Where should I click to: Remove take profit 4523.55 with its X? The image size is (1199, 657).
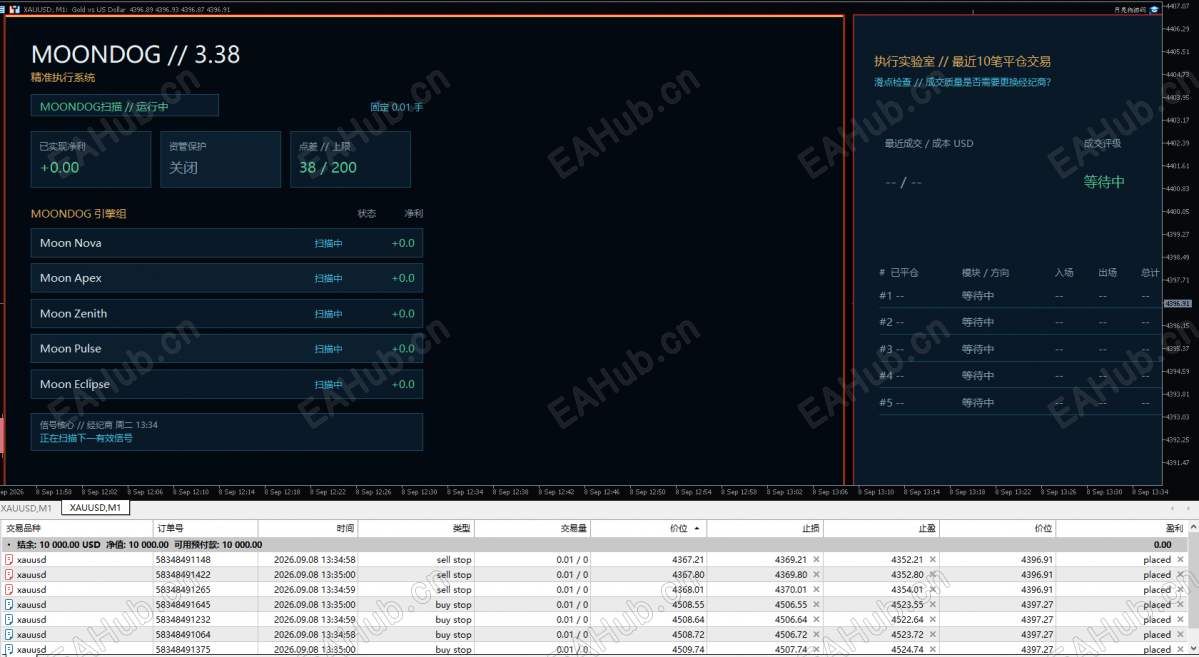(933, 604)
